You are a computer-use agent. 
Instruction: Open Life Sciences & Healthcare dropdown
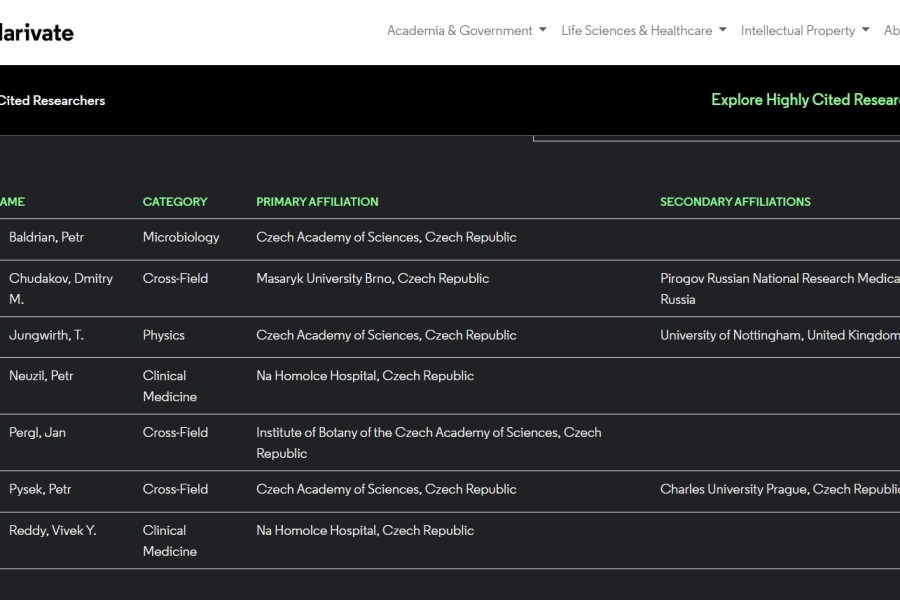643,31
